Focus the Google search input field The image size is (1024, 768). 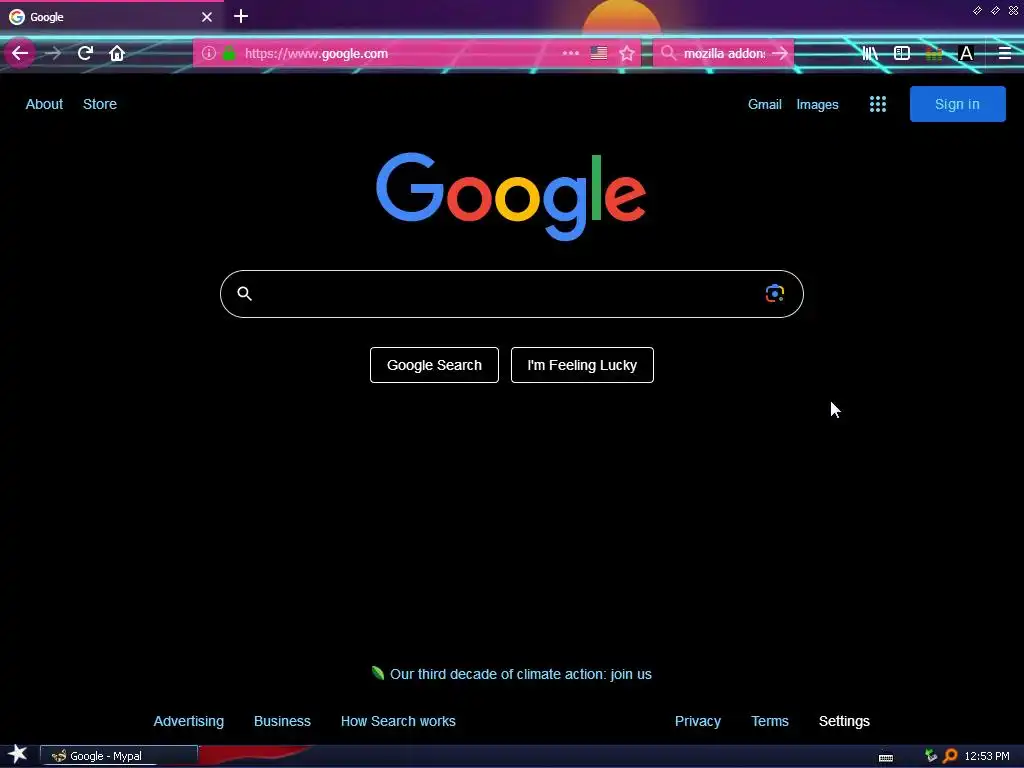click(x=511, y=294)
